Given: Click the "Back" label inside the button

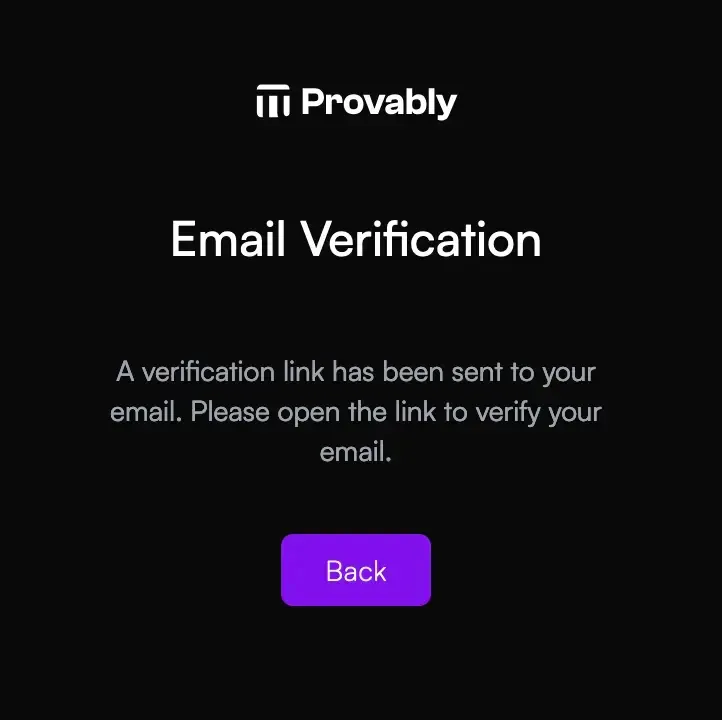Looking at the screenshot, I should click(356, 571).
